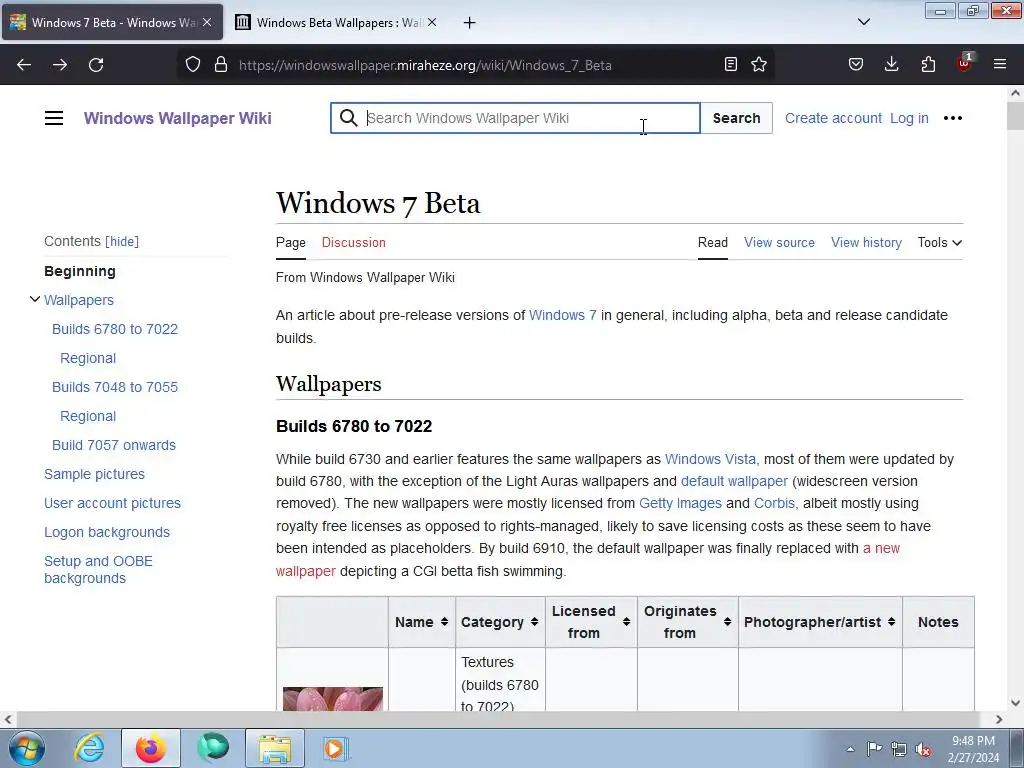This screenshot has height=768, width=1024.
Task: Collapse the Wallpapers contents section
Action: pyautogui.click(x=35, y=300)
